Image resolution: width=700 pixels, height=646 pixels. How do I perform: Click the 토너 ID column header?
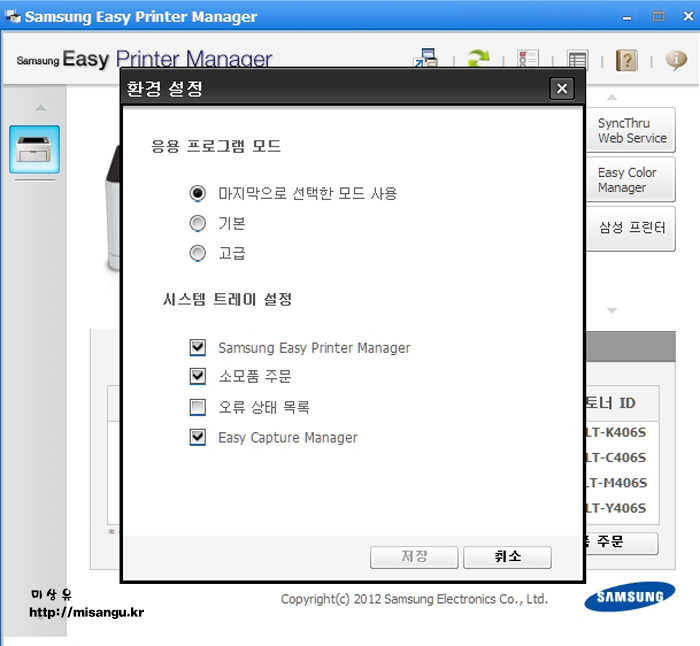[x=621, y=403]
